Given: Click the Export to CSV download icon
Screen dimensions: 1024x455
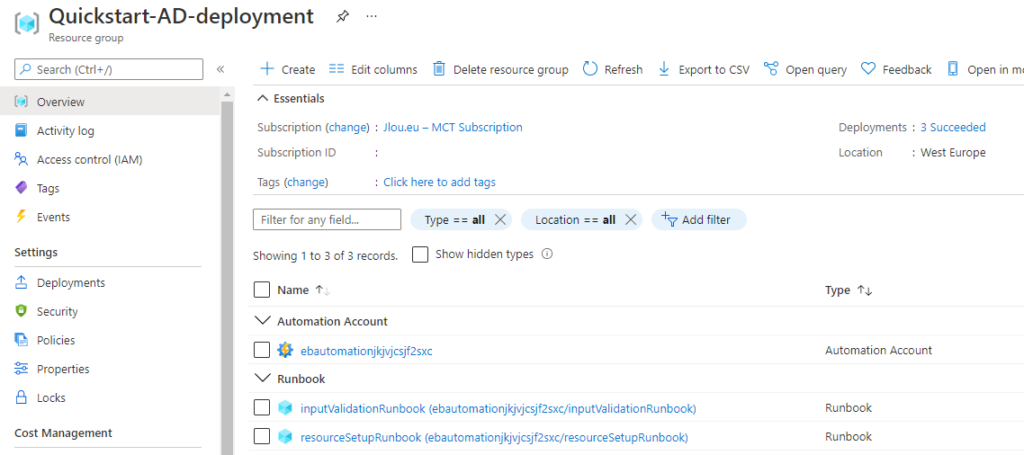Looking at the screenshot, I should [x=664, y=69].
